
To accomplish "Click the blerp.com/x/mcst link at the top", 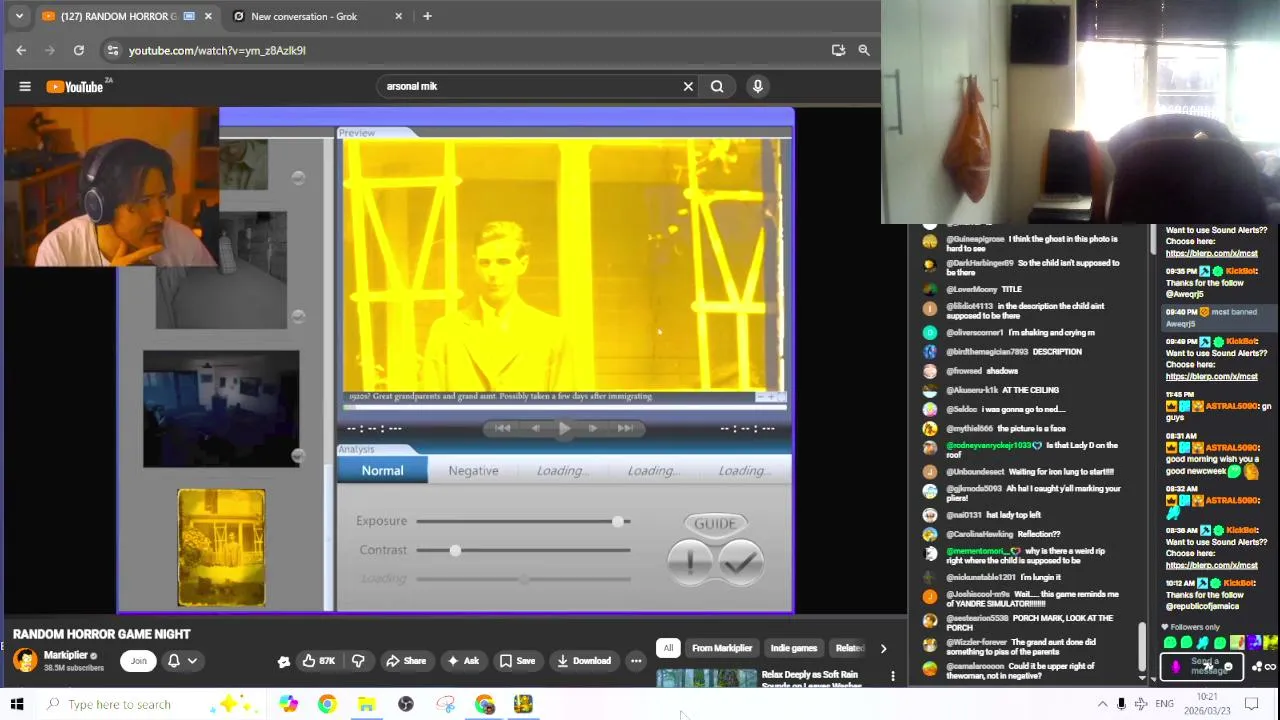I will tap(1211, 253).
